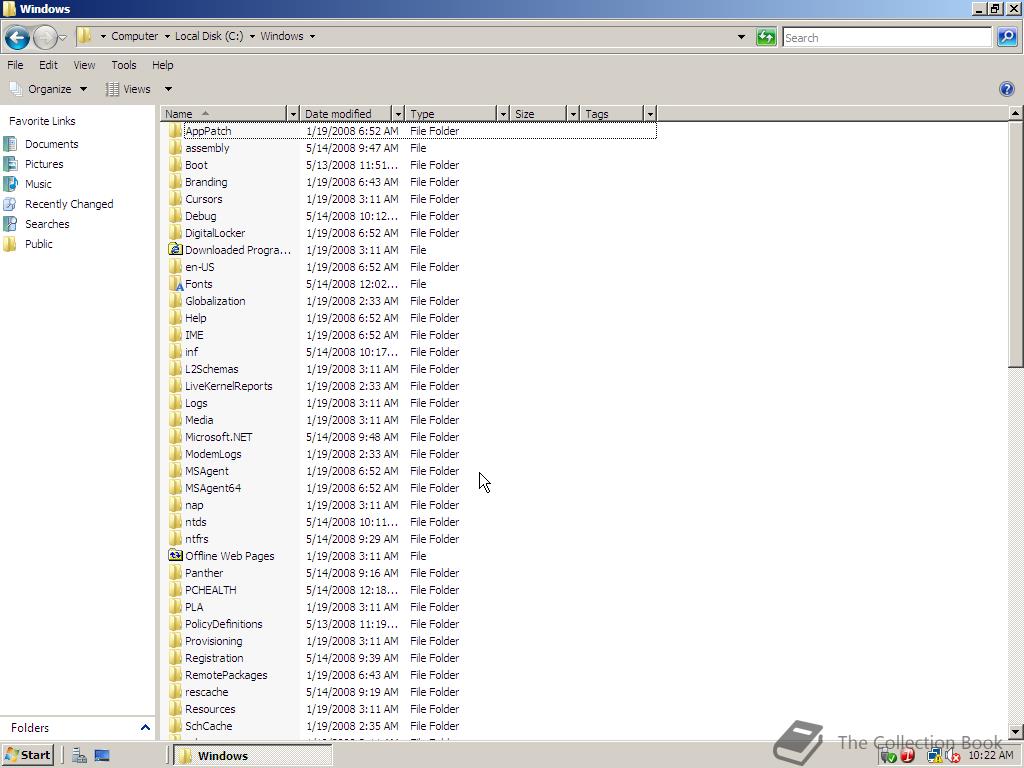Click the Windows taskbar button

coord(253,756)
